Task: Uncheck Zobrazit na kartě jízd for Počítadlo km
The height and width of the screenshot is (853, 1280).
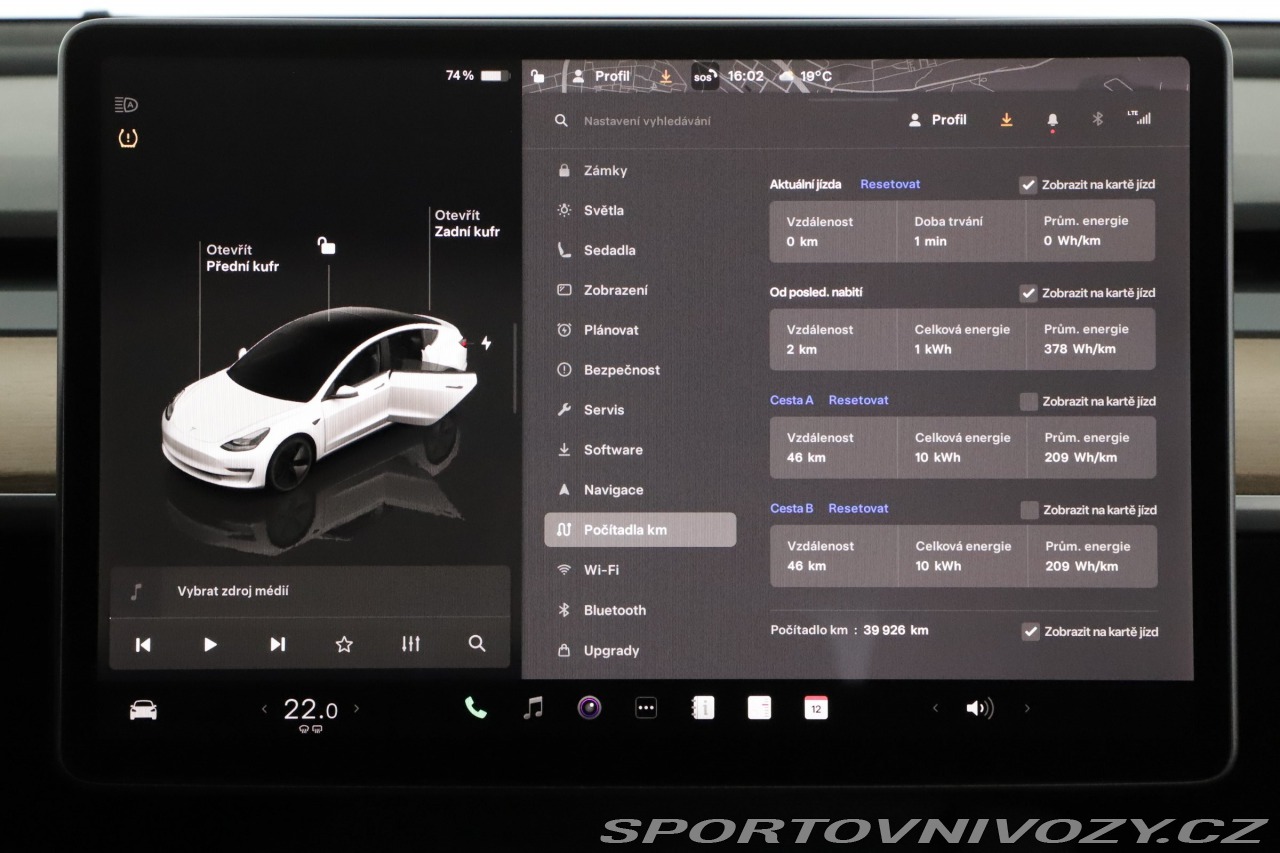Action: click(1030, 632)
